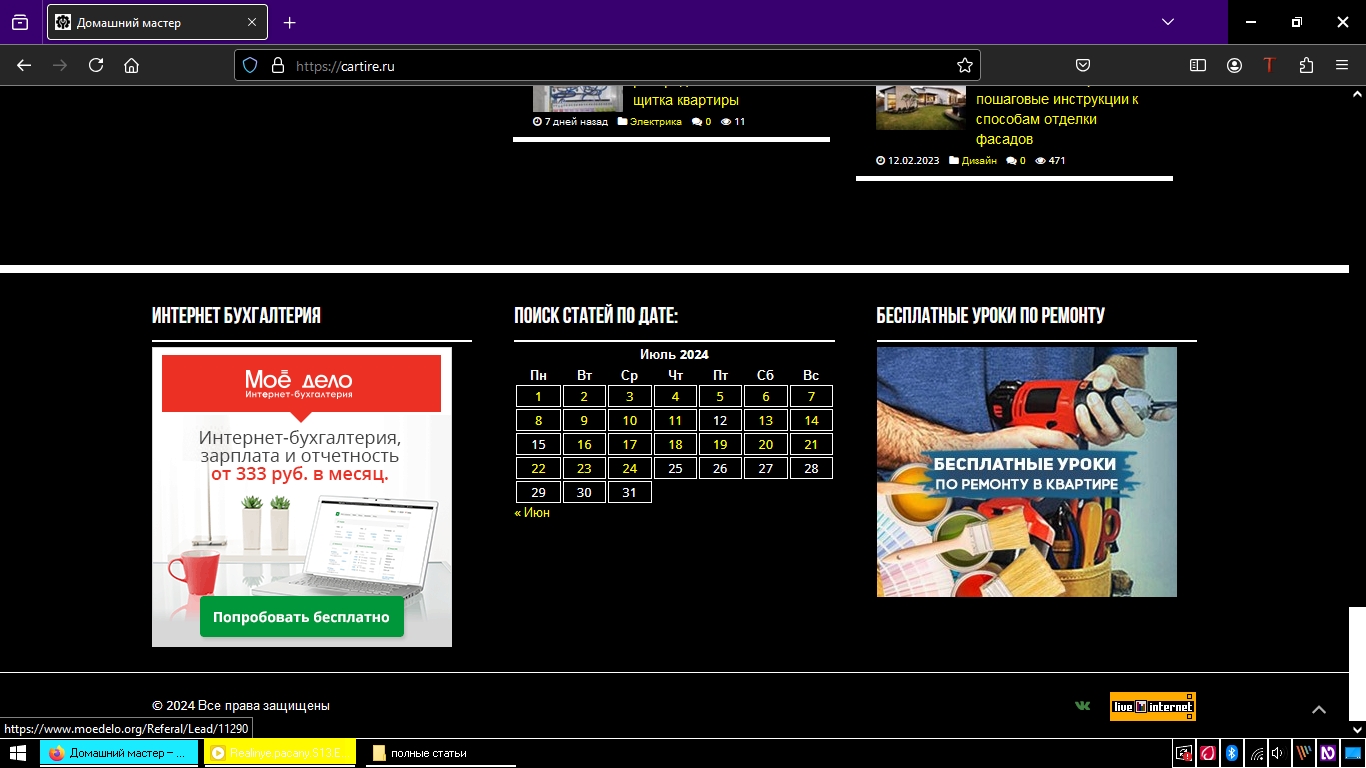Open the Pocket save icon
Viewport: 1366px width, 768px height.
1082,65
